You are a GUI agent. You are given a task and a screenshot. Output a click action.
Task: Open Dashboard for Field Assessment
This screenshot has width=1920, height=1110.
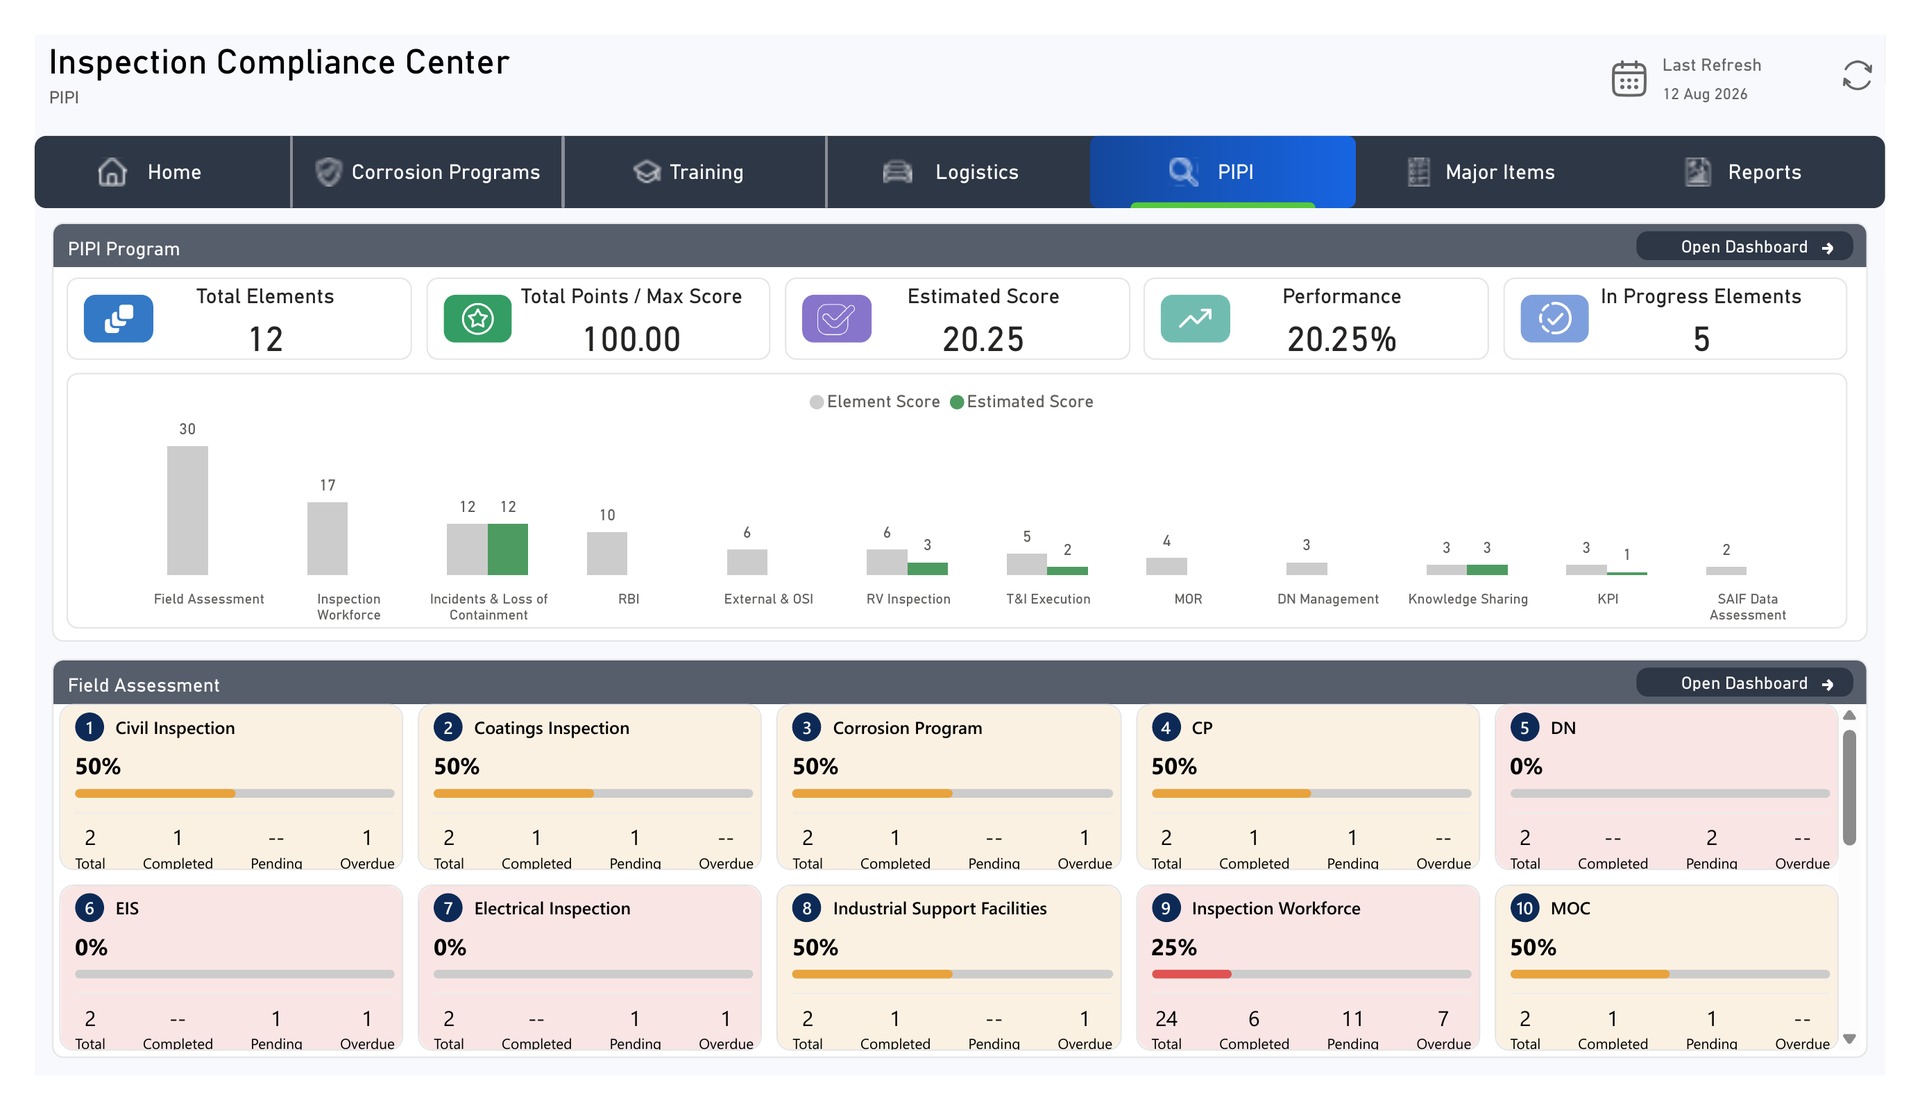click(x=1744, y=683)
